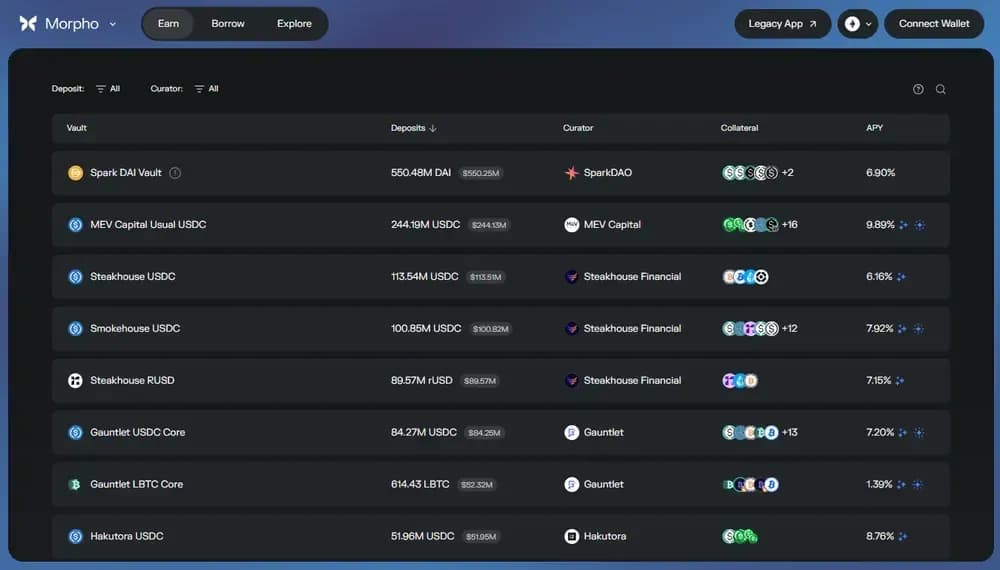The image size is (1000, 570).
Task: Open the Curator filter set to All
Action: click(x=207, y=89)
